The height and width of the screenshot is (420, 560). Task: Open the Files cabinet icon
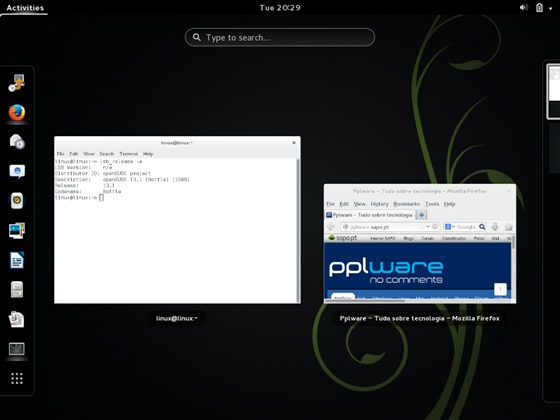click(17, 289)
